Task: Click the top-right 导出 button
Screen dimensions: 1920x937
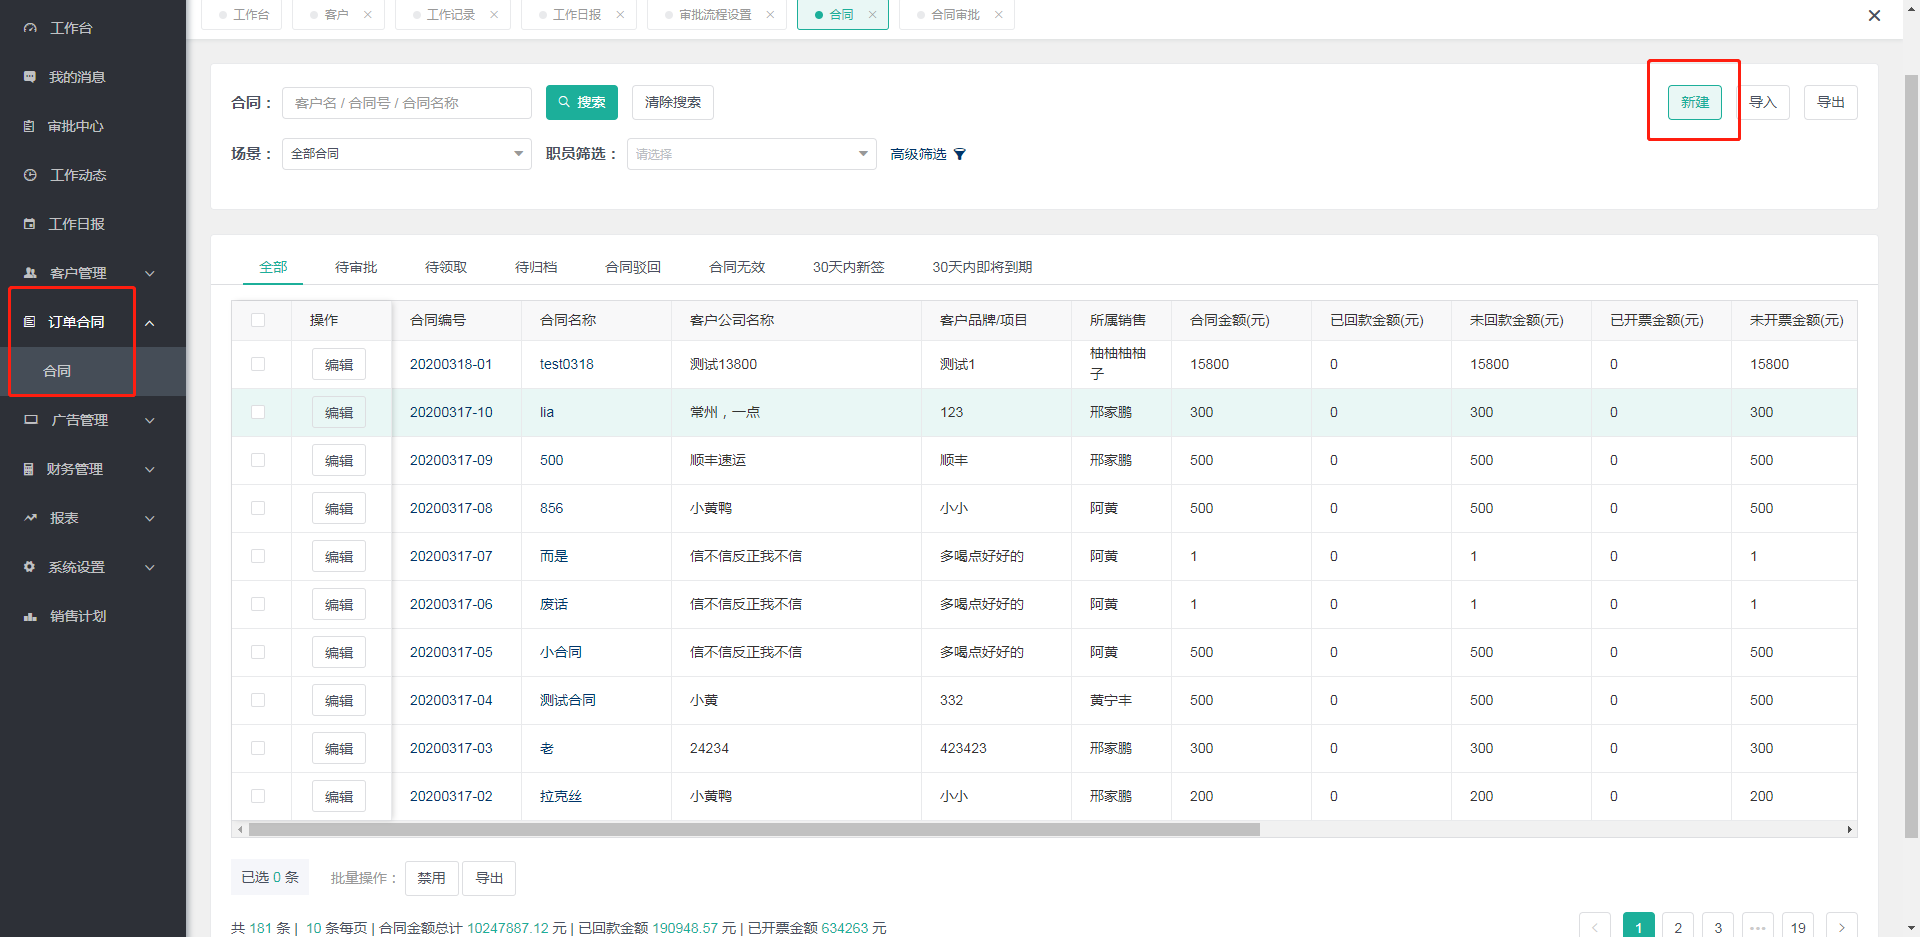Action: (x=1831, y=102)
